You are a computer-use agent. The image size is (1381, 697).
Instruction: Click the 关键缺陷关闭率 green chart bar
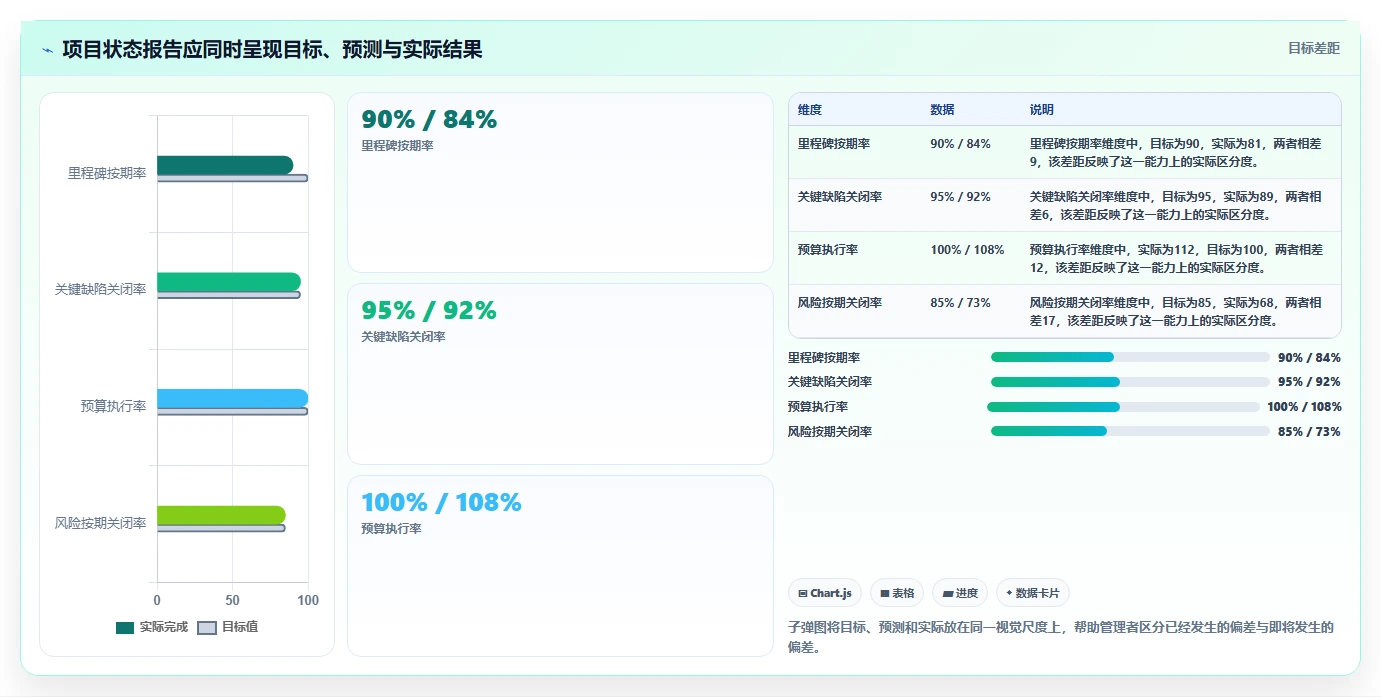coord(229,282)
